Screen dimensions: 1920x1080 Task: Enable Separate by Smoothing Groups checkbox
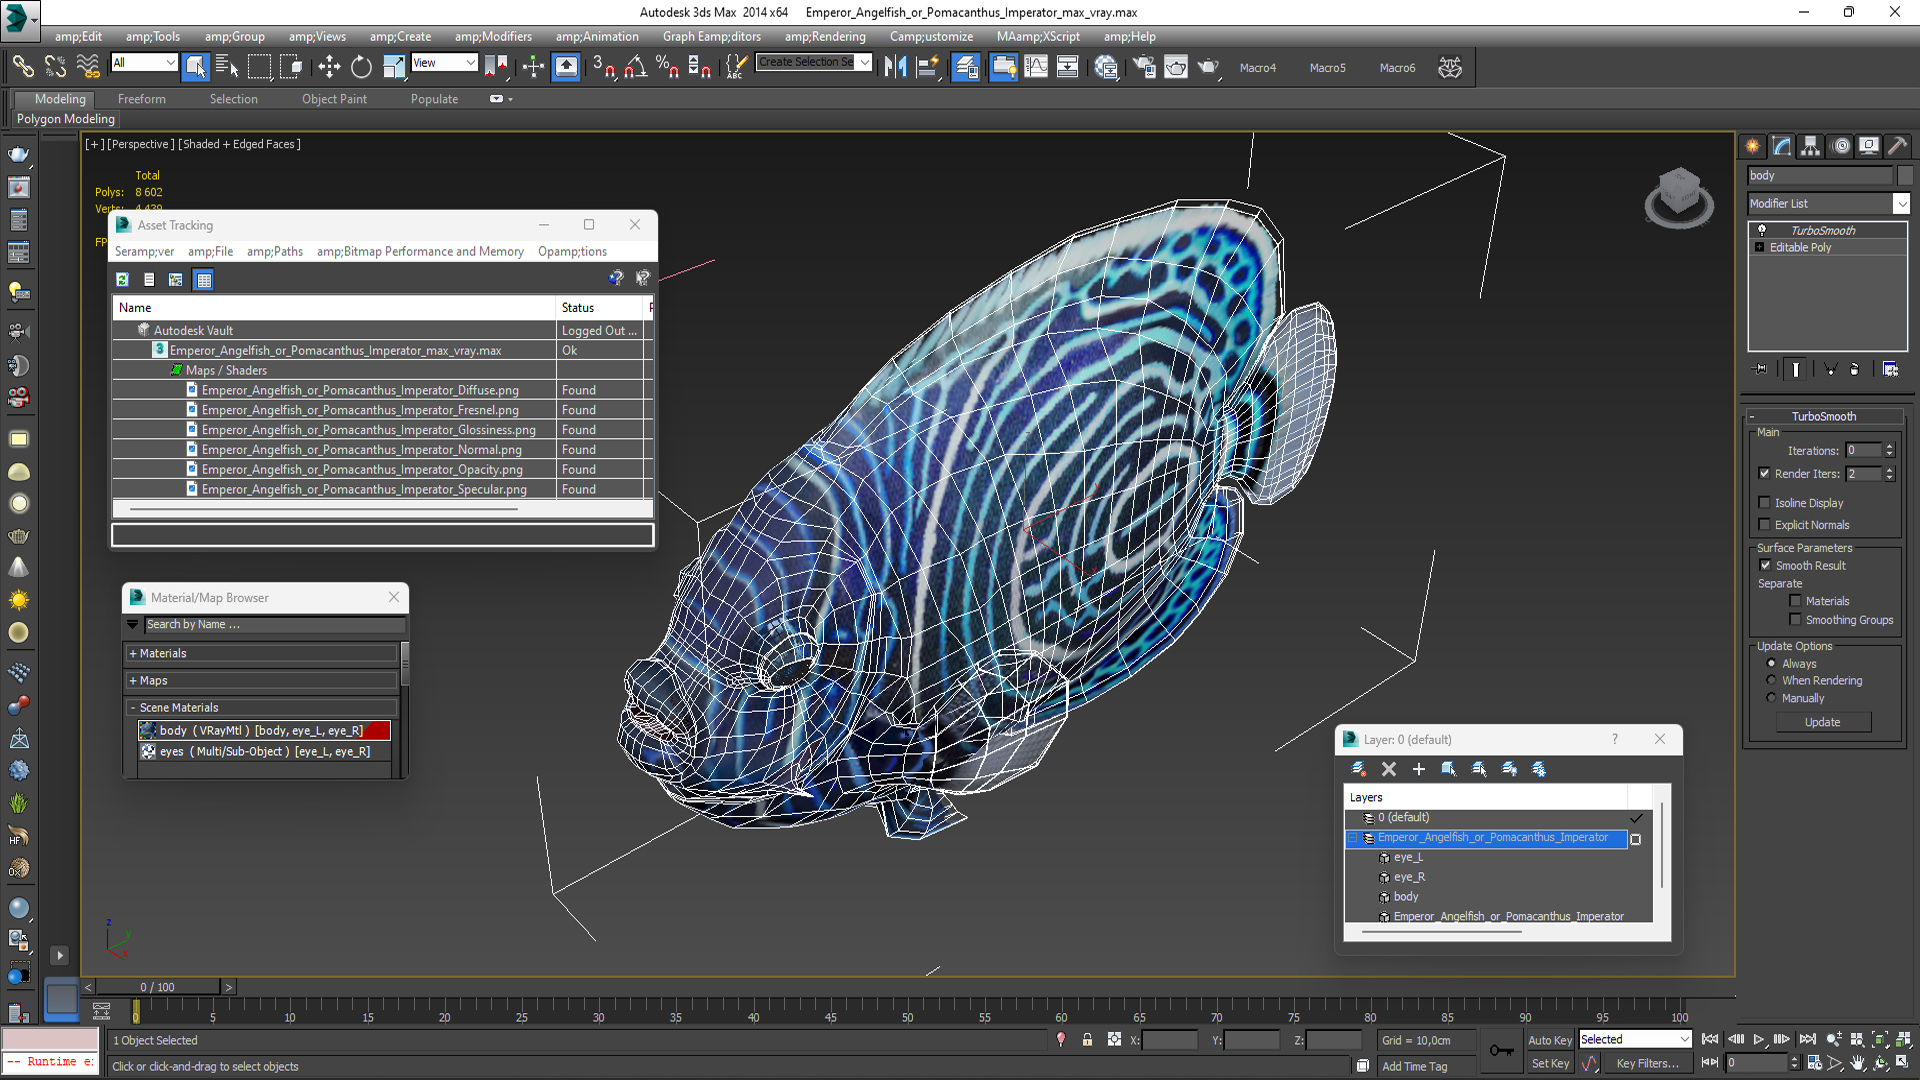(x=1795, y=619)
